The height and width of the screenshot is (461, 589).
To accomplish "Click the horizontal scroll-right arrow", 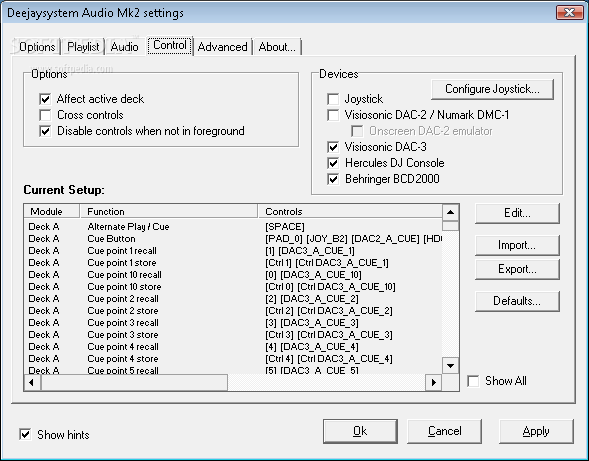I will 433,382.
